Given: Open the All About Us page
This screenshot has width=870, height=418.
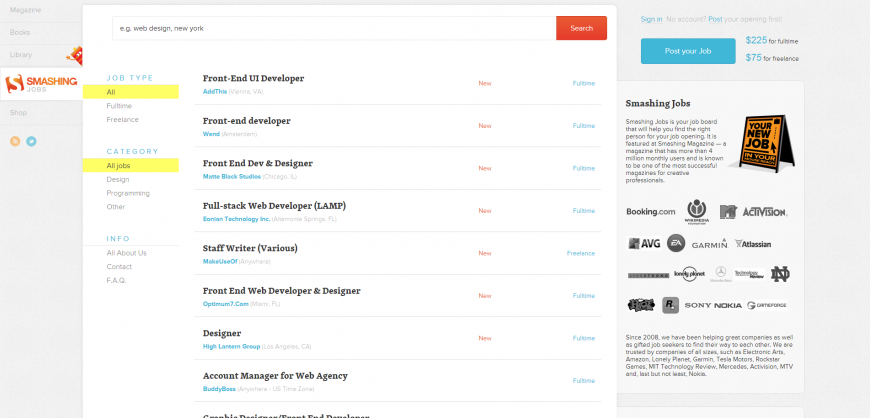Looking at the screenshot, I should [x=127, y=253].
